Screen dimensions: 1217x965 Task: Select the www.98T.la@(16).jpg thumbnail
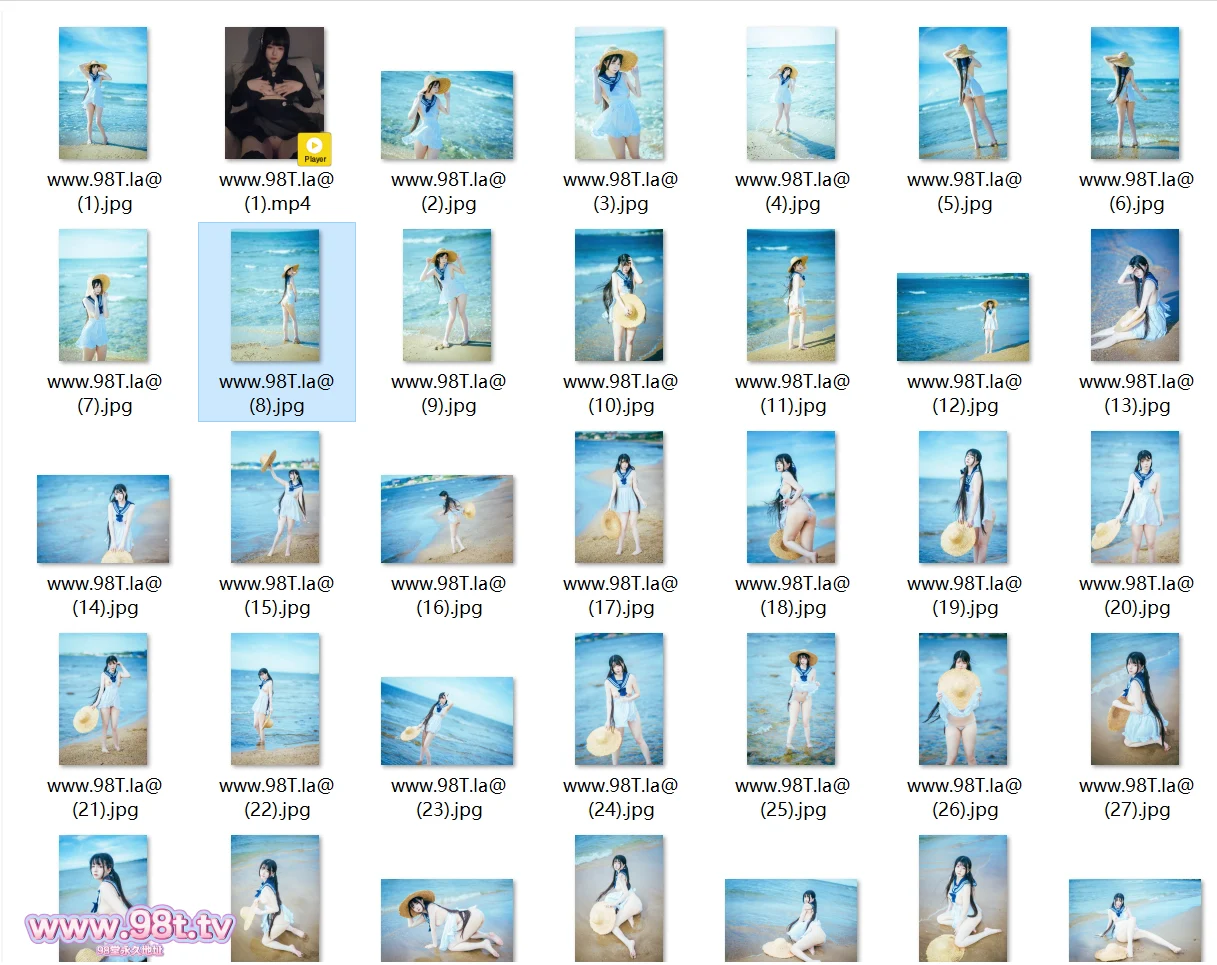(447, 519)
